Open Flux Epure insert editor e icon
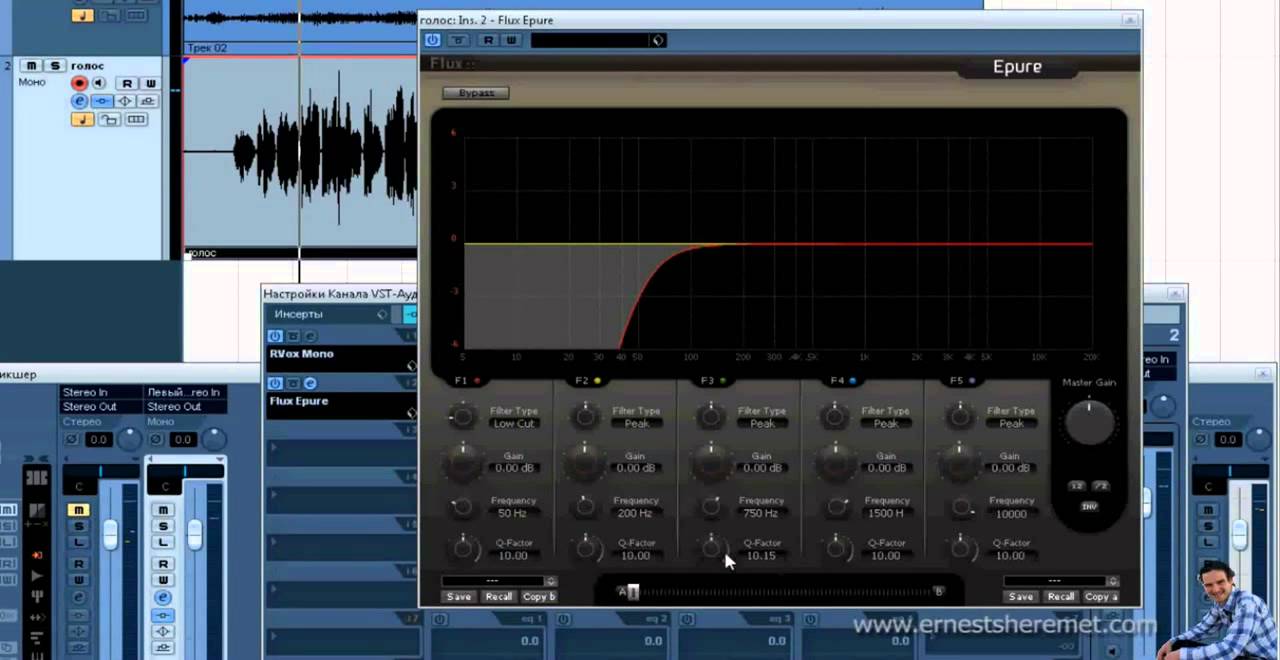 coord(310,383)
